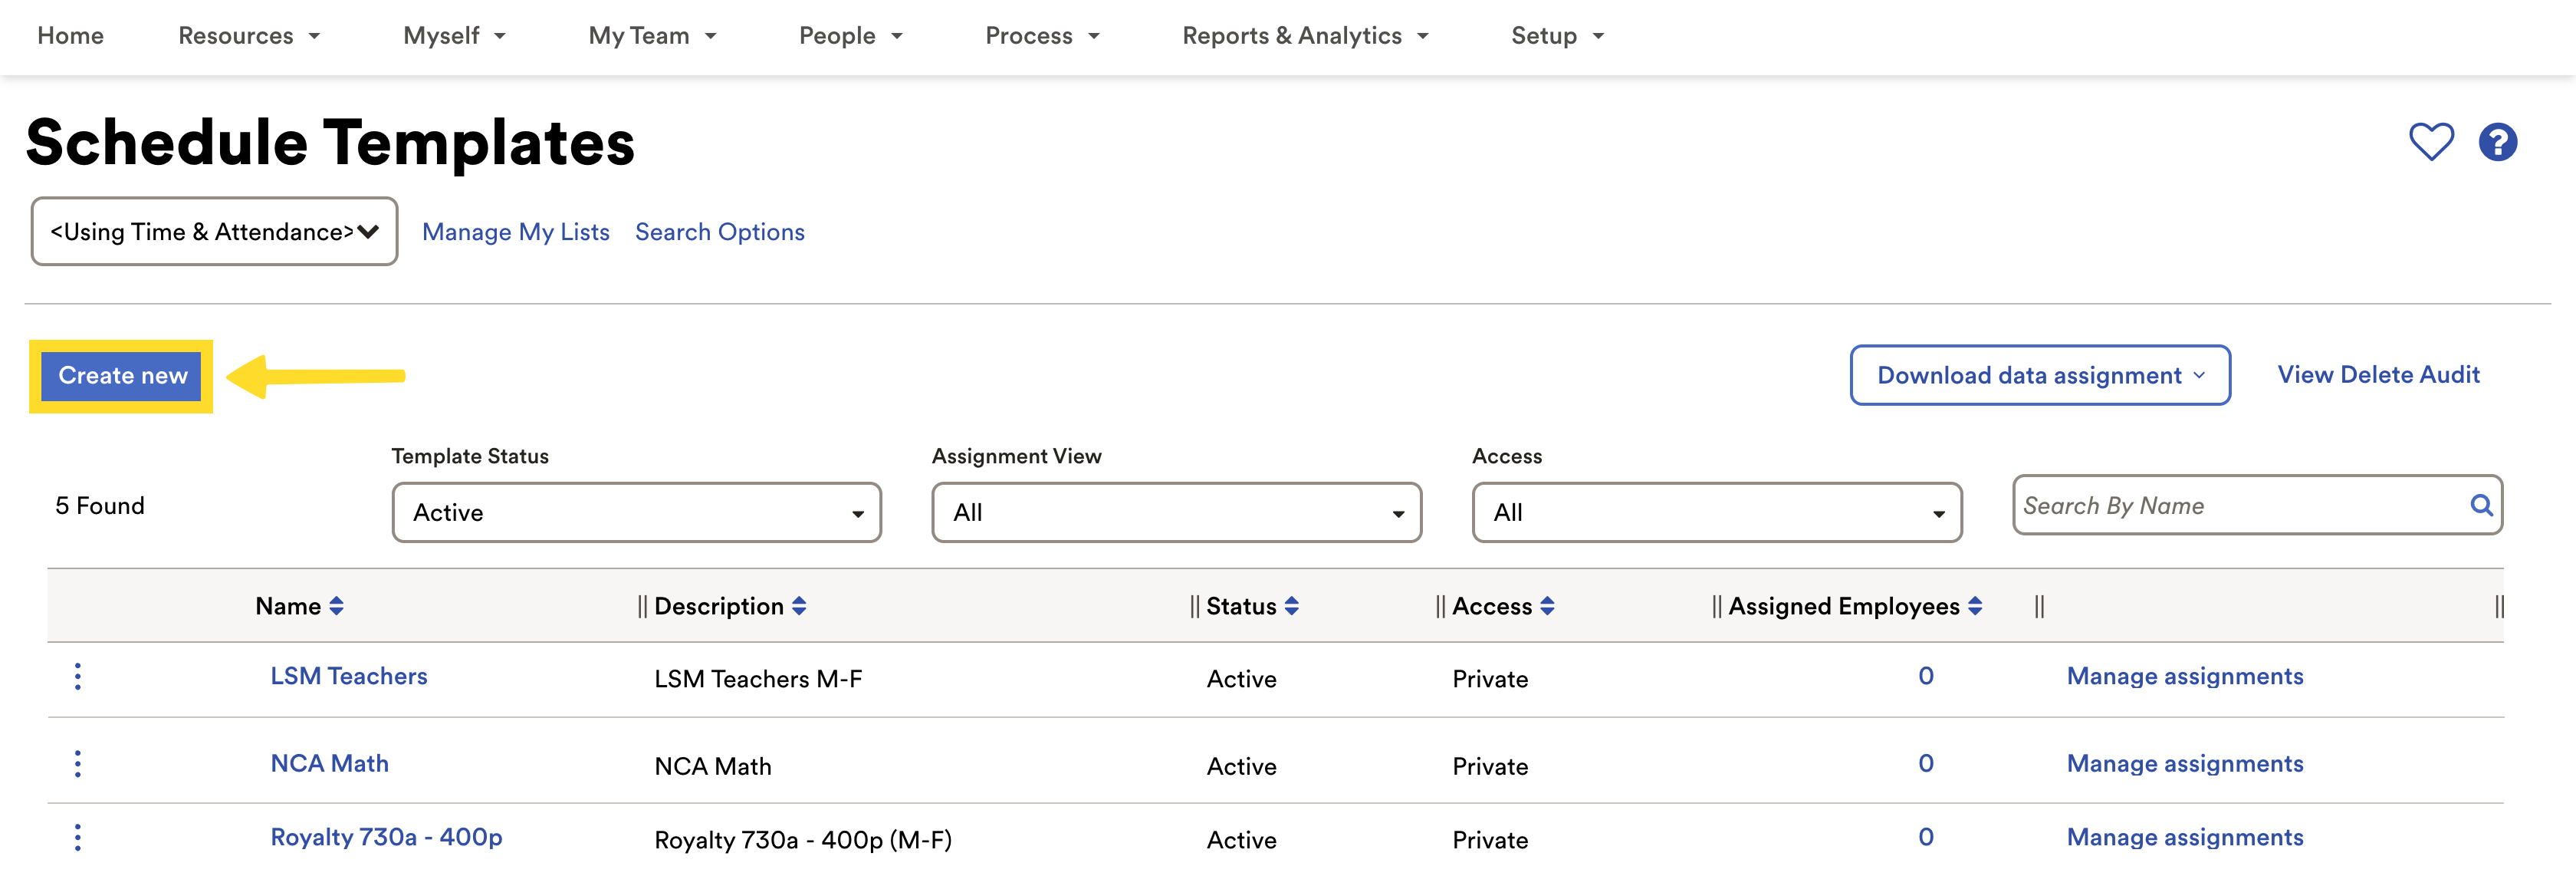Screen dimensions: 2576x876
Task: Expand the Template Status dropdown
Action: [637, 512]
